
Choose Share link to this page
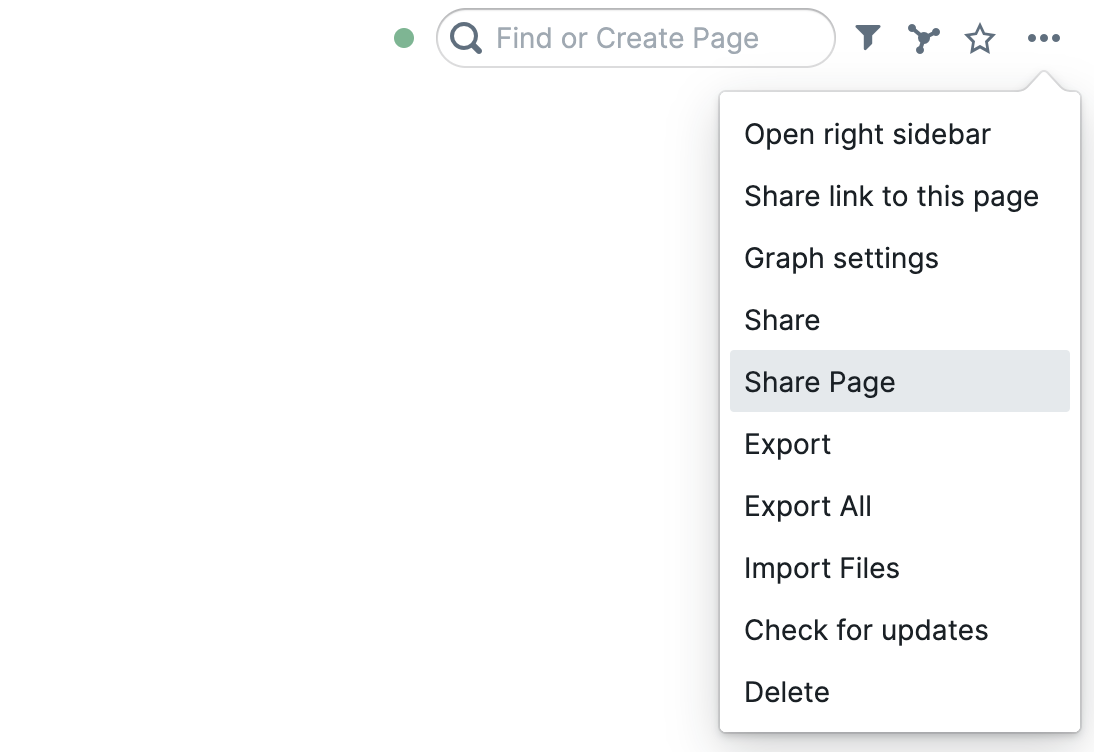[891, 197]
